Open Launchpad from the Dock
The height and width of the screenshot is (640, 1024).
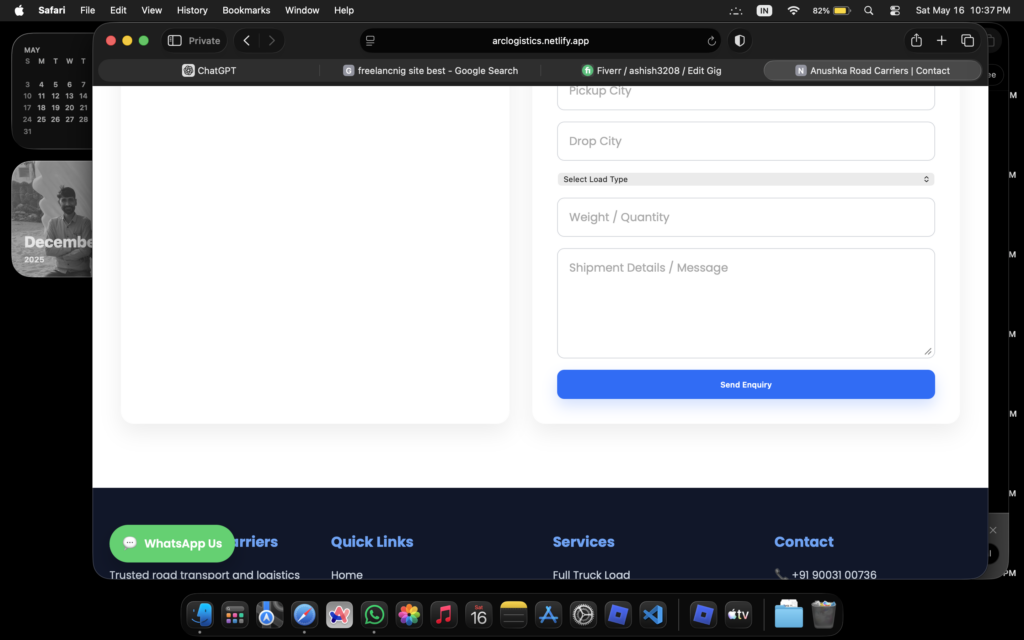point(234,615)
